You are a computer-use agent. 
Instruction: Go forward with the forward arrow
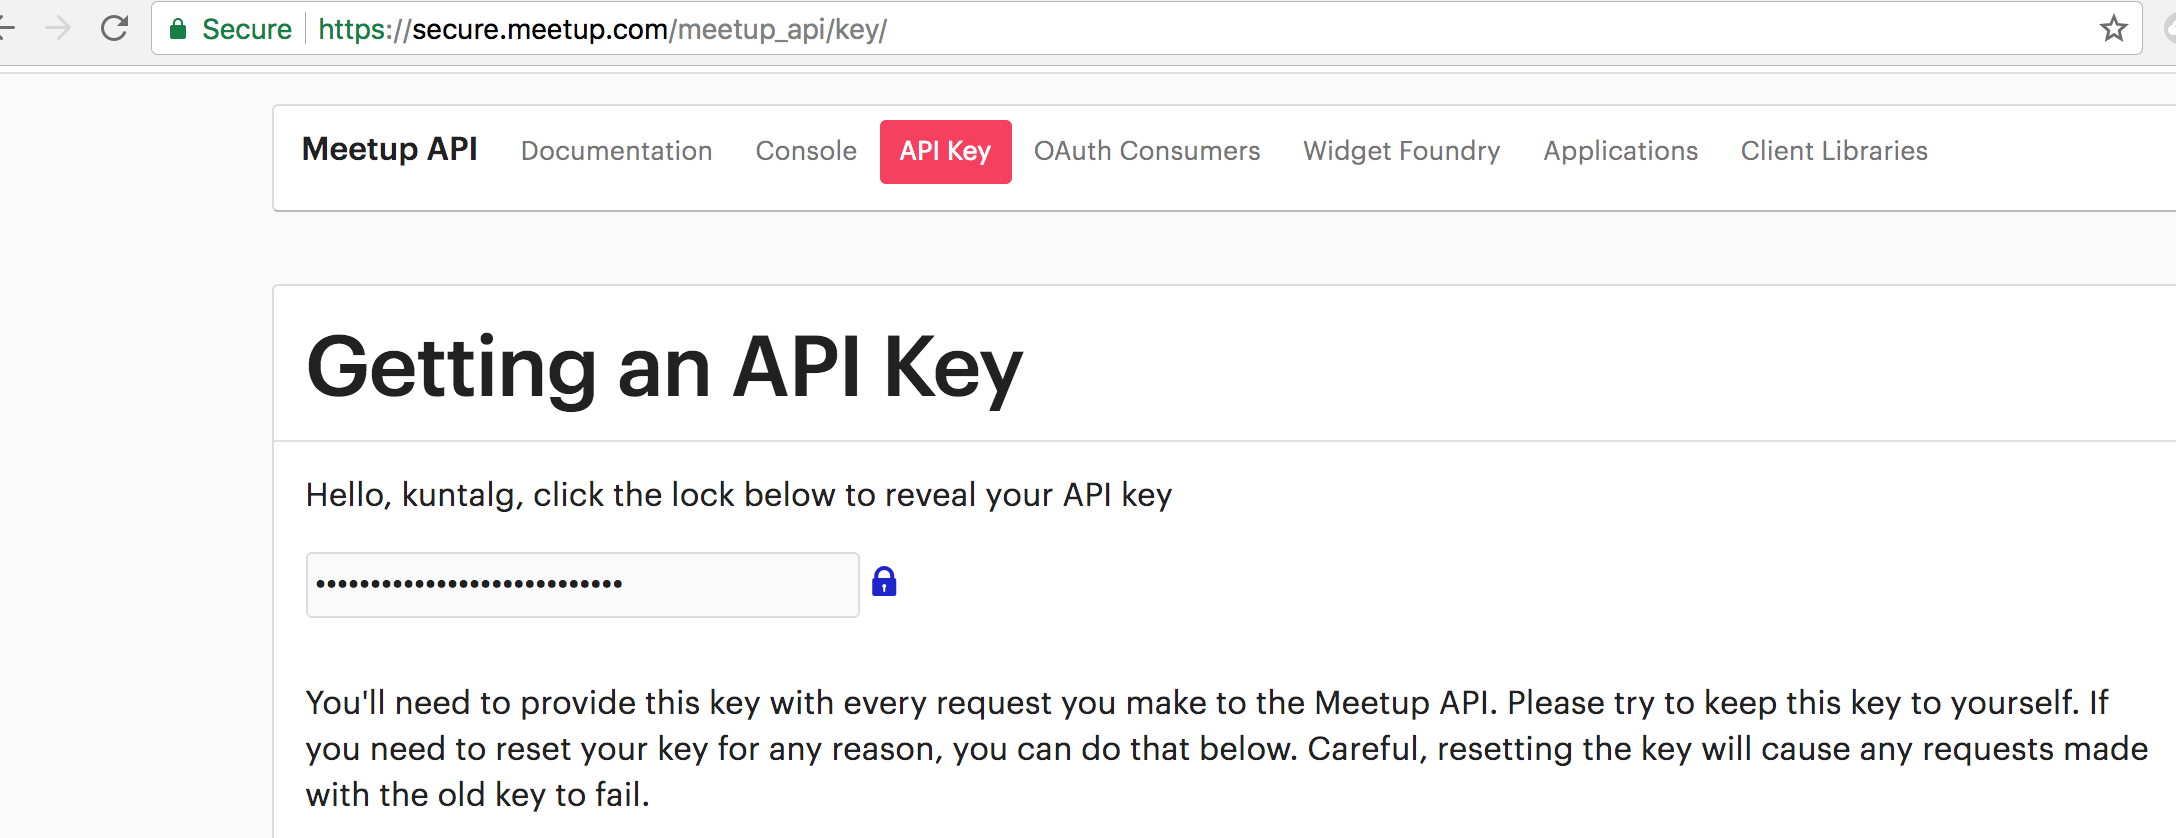click(58, 28)
